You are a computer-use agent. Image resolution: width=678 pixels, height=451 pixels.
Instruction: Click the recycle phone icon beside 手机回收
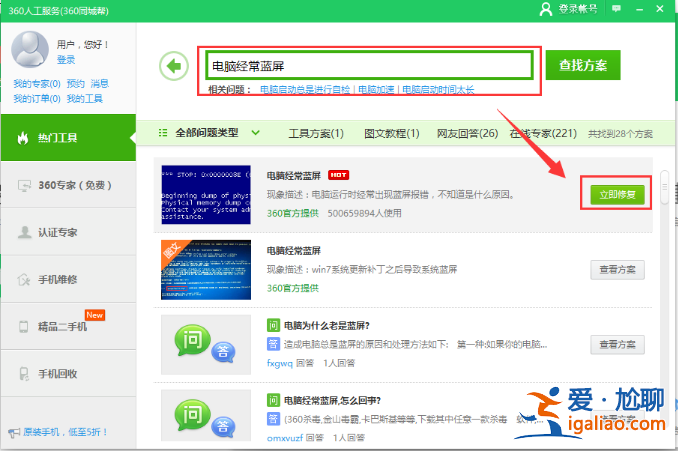[x=24, y=374]
